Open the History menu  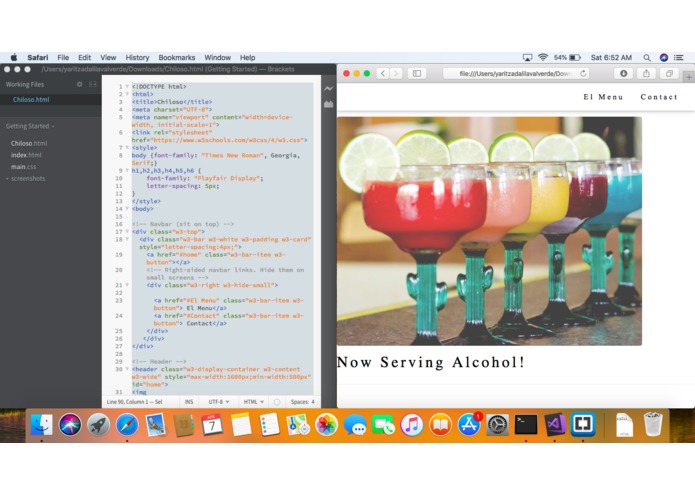137,58
